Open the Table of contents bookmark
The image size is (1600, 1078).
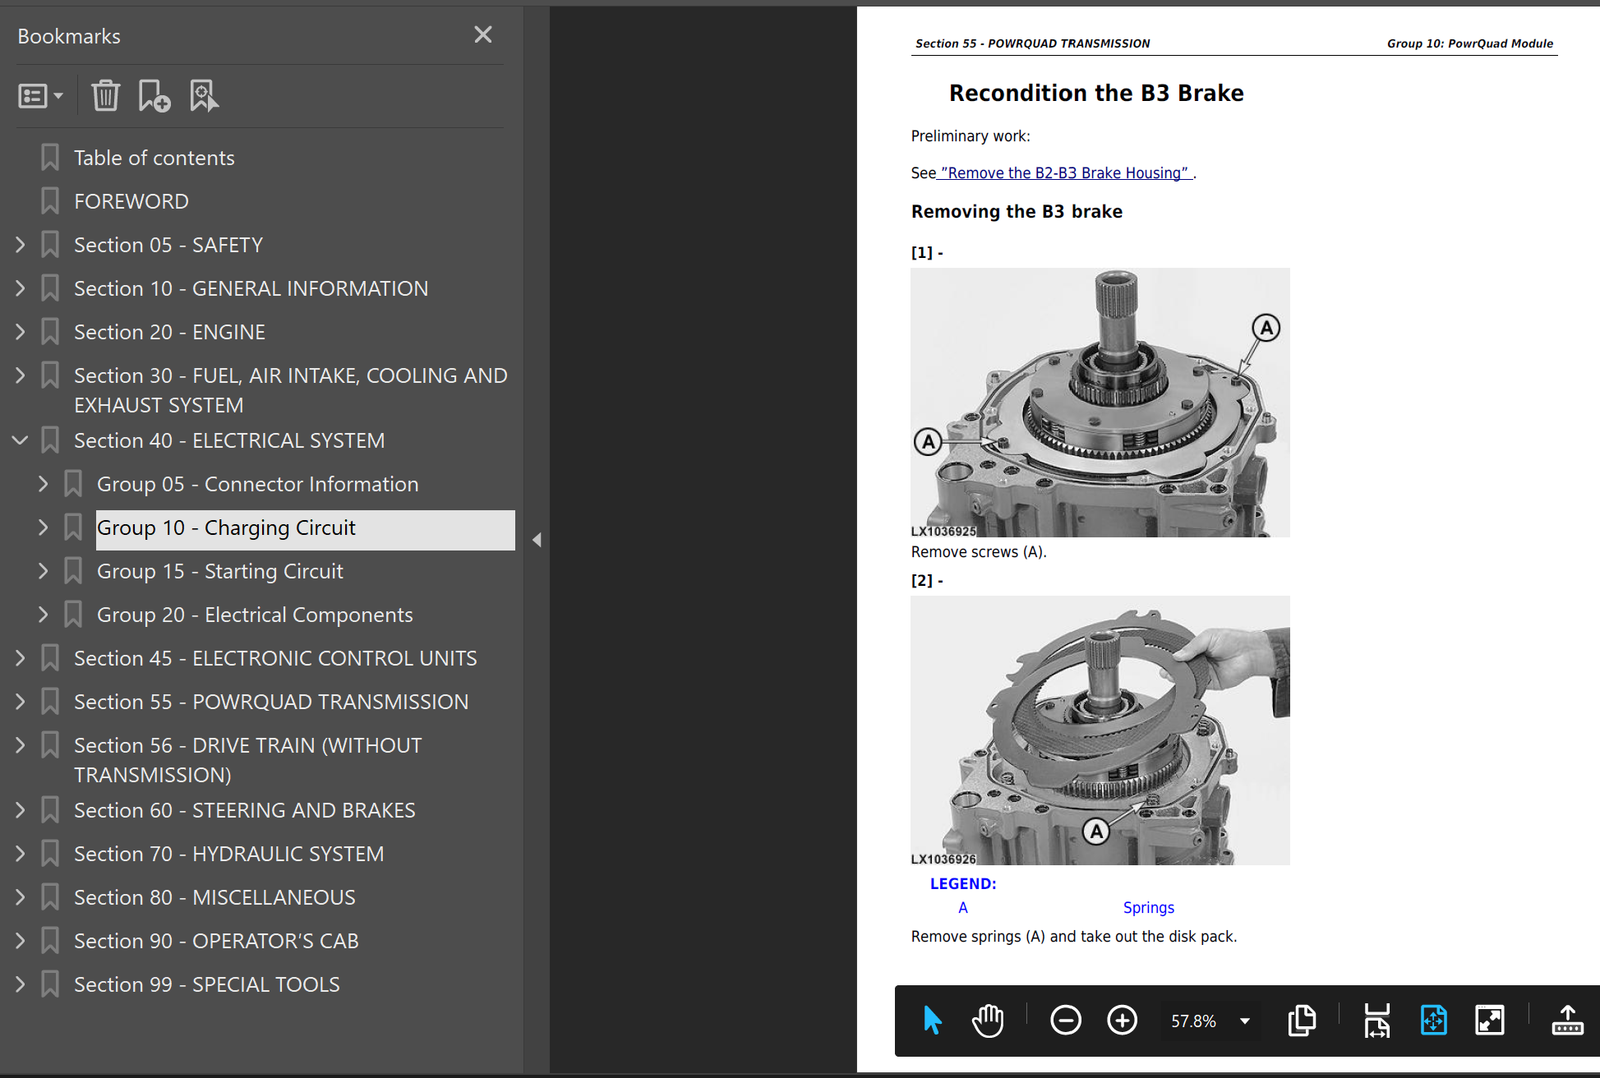[154, 158]
